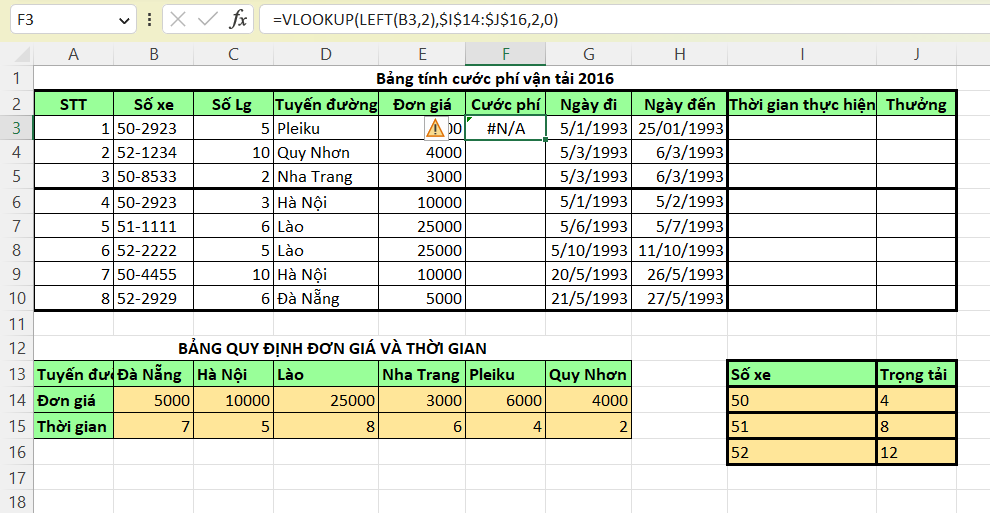
Task: Click value 25000 in row 14
Action: [326, 400]
